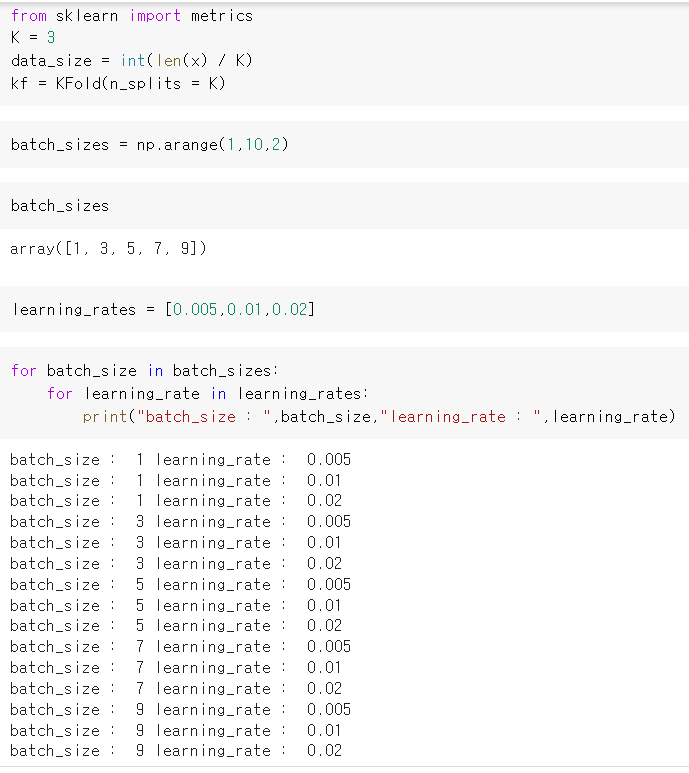The width and height of the screenshot is (689, 773).
Task: Click the output 'array([1, 3, 5, 7, 9])'
Action: click(x=108, y=248)
